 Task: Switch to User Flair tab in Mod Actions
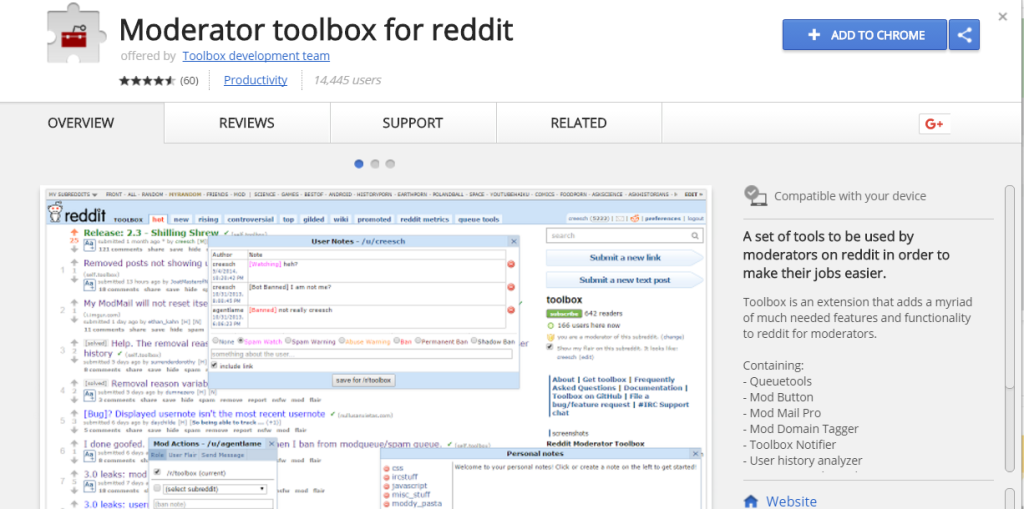[x=182, y=455]
